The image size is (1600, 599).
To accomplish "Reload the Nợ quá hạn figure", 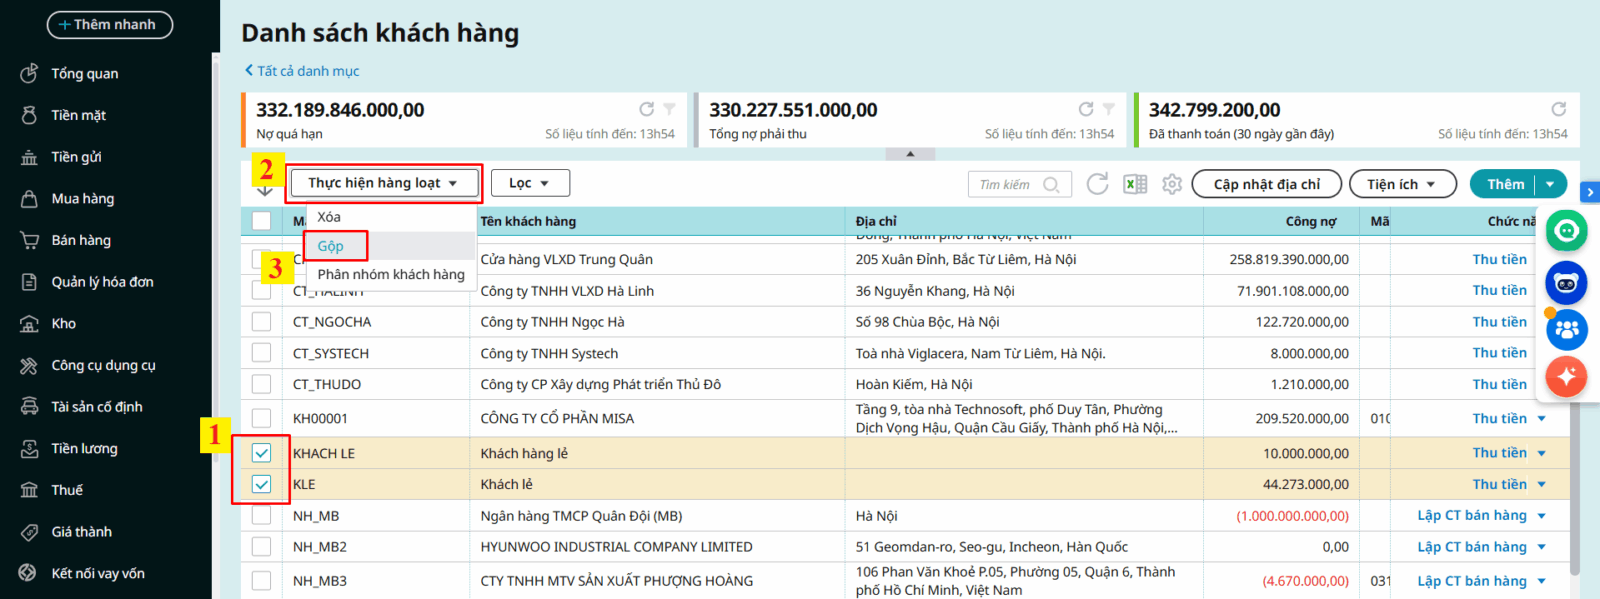I will [647, 109].
